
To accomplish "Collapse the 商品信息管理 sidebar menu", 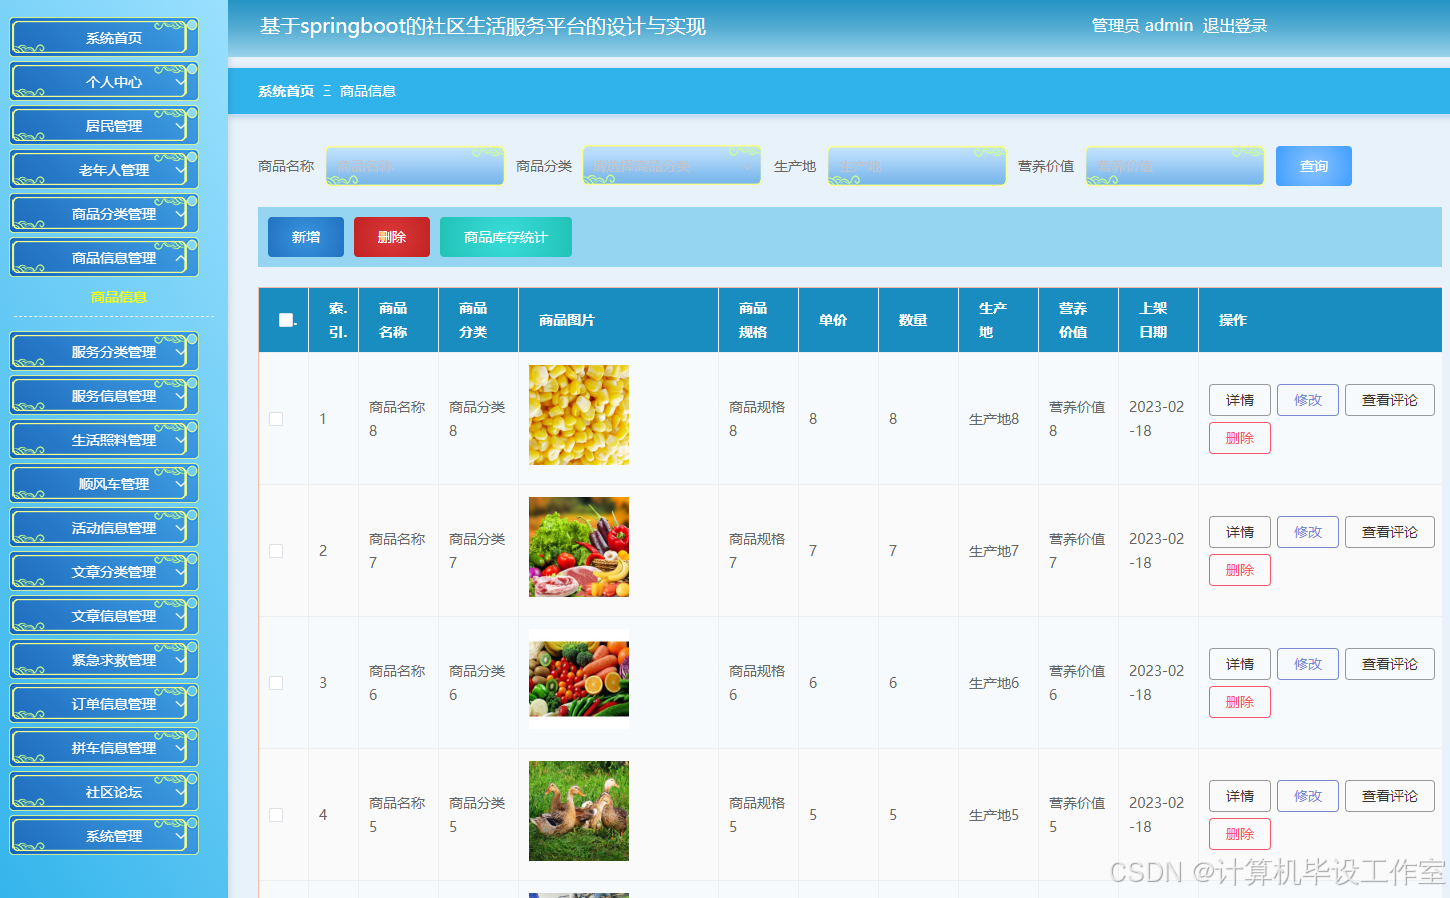I will tap(104, 257).
